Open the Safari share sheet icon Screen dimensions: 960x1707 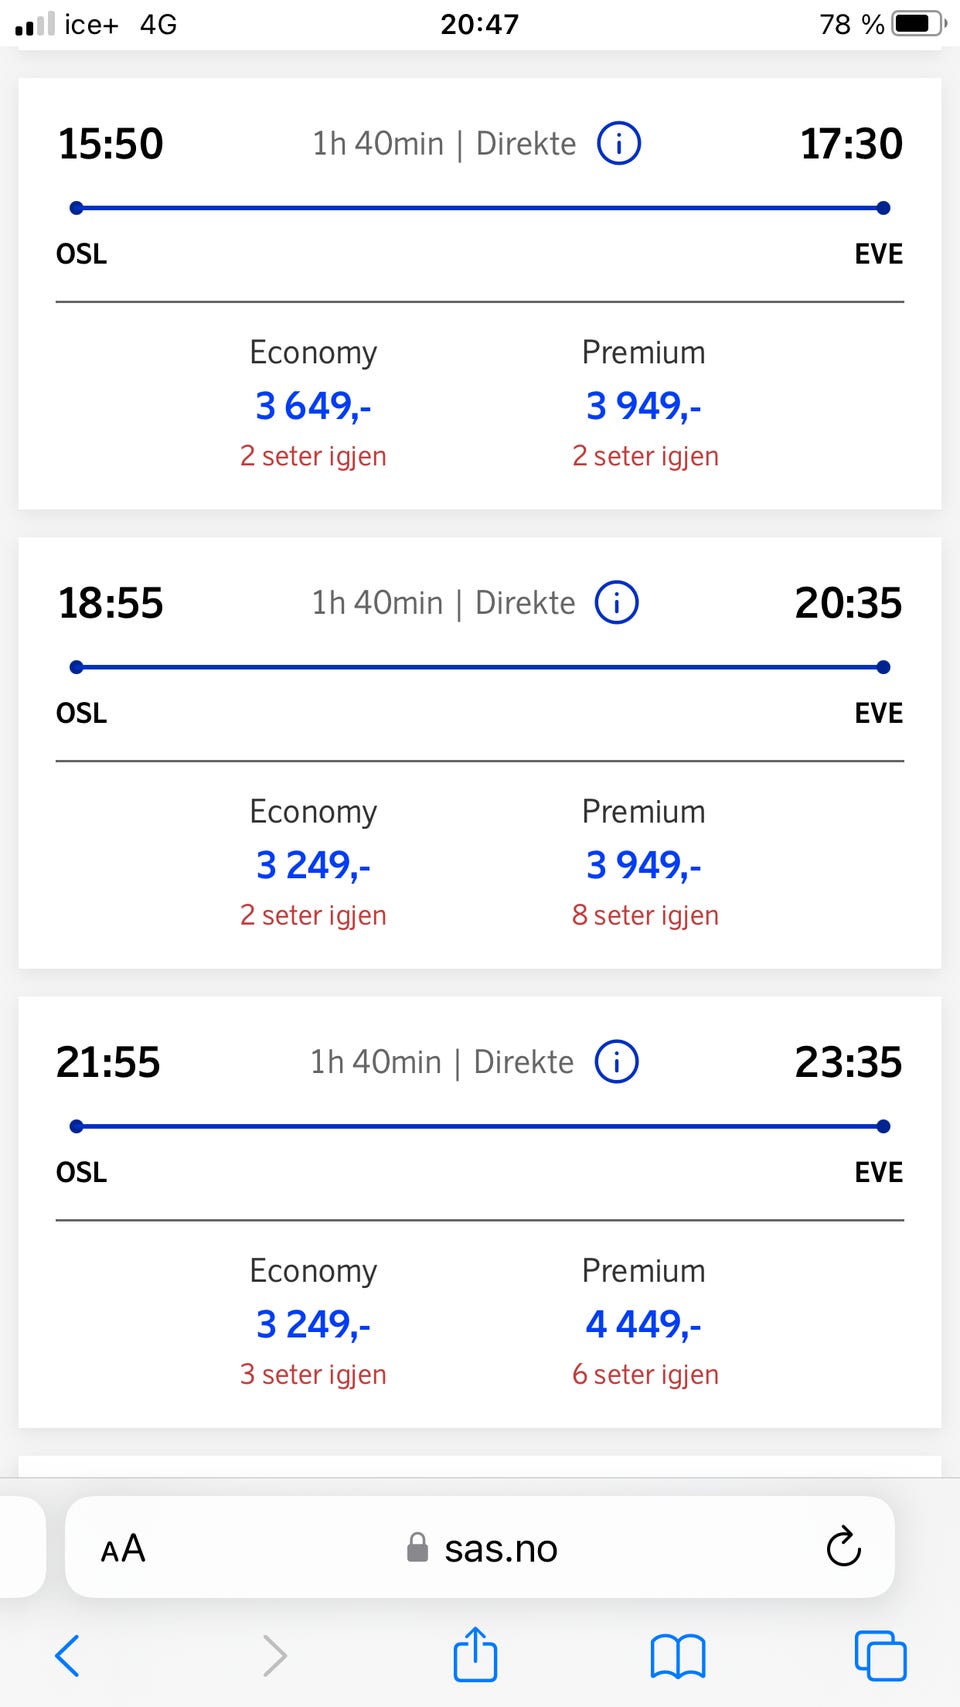[x=475, y=1654]
